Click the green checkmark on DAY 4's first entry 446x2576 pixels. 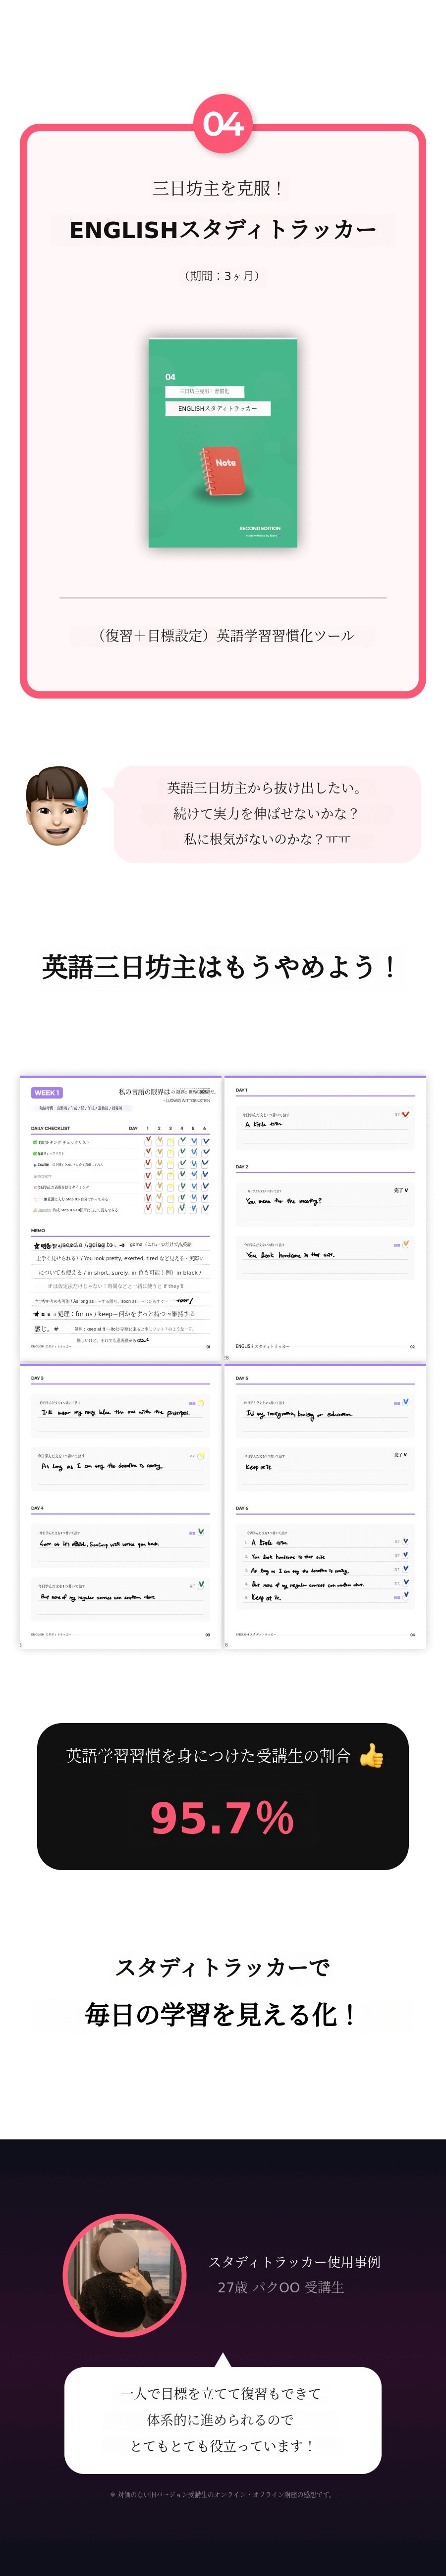click(x=201, y=1531)
